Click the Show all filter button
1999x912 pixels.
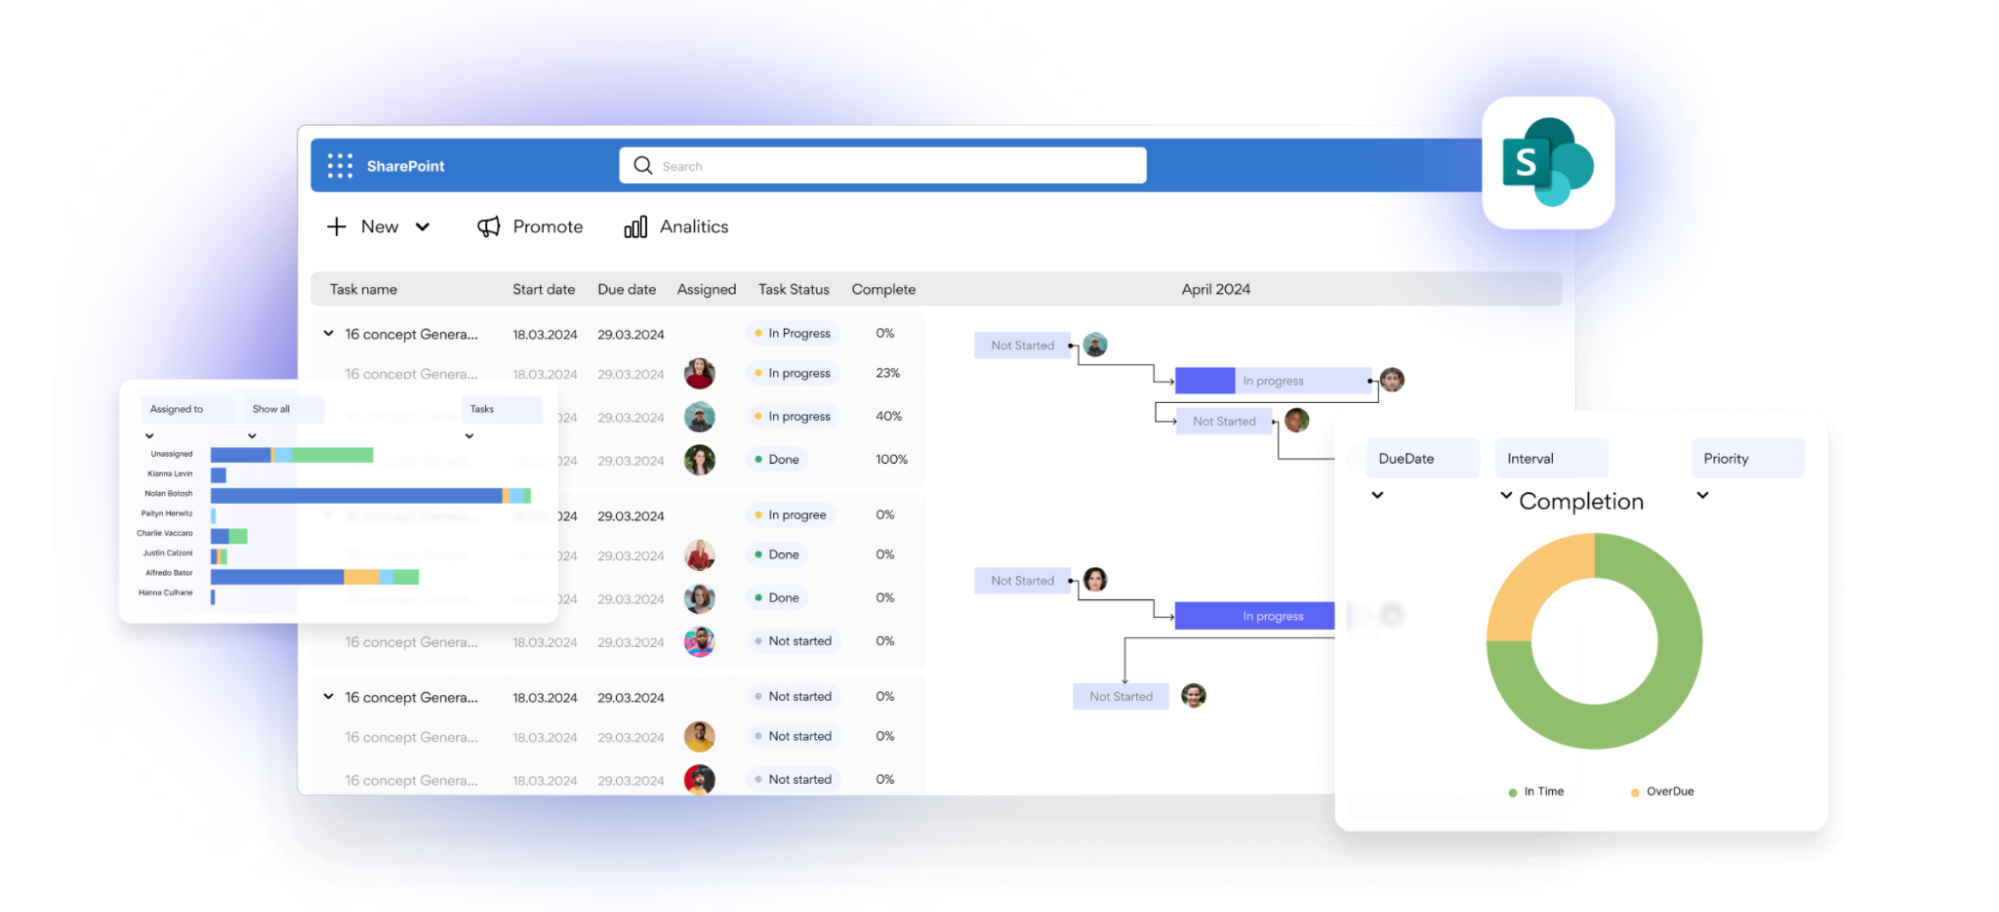pos(283,409)
